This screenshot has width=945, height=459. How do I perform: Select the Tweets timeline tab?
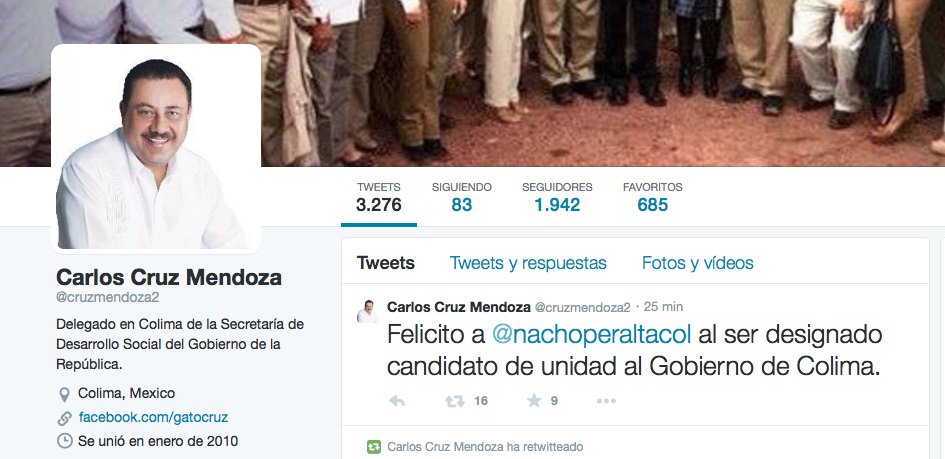pyautogui.click(x=386, y=263)
